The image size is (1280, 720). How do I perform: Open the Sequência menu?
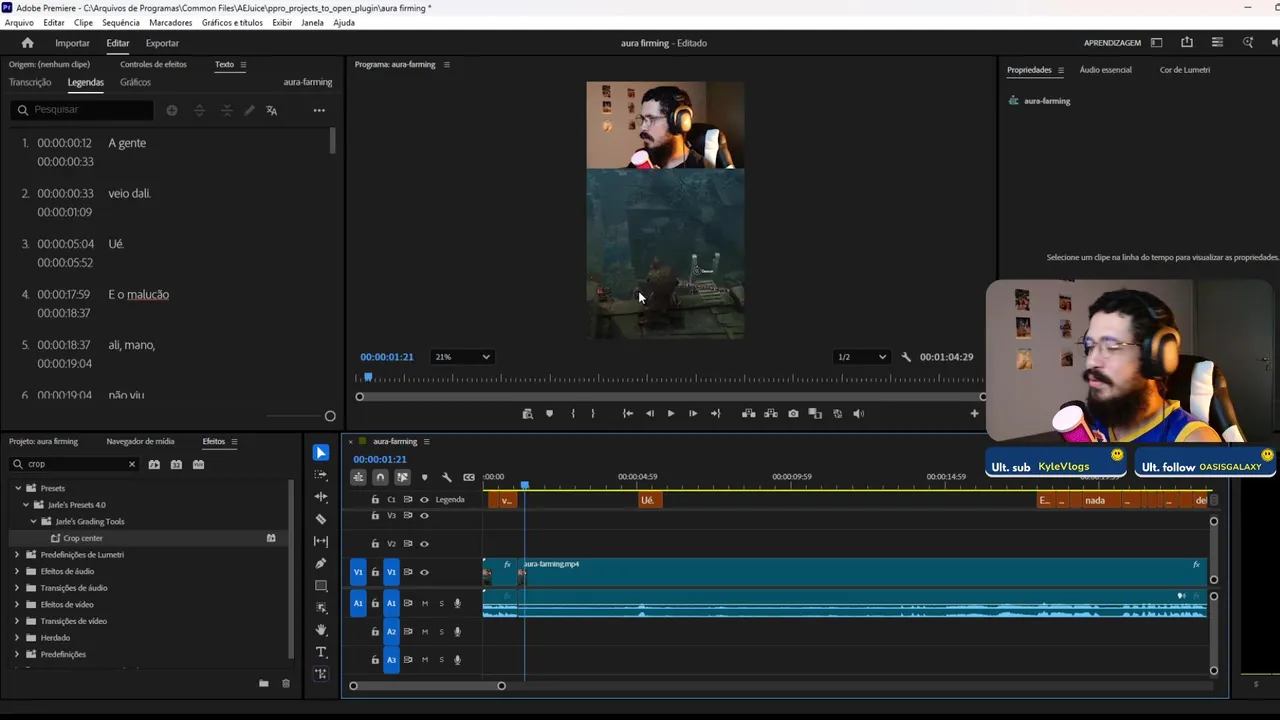pos(121,22)
